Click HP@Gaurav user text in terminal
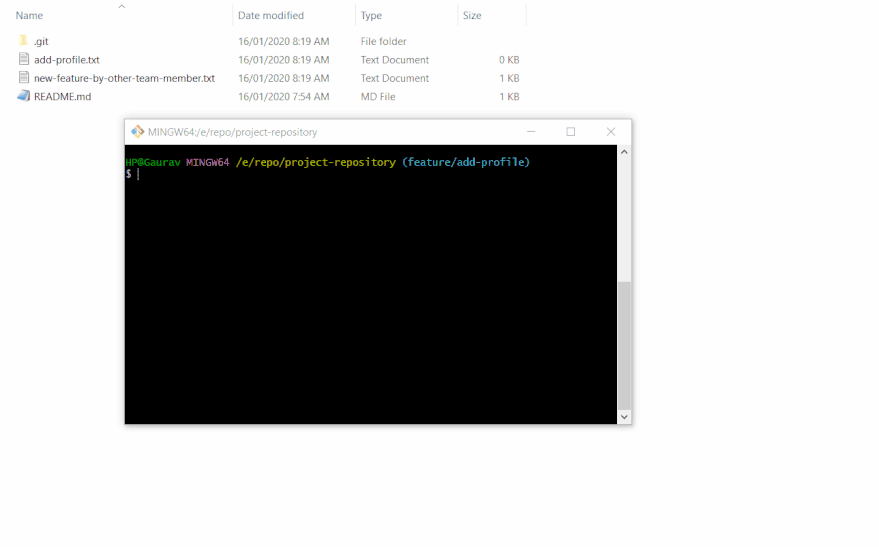Screen dimensions: 879x547 (x=152, y=162)
